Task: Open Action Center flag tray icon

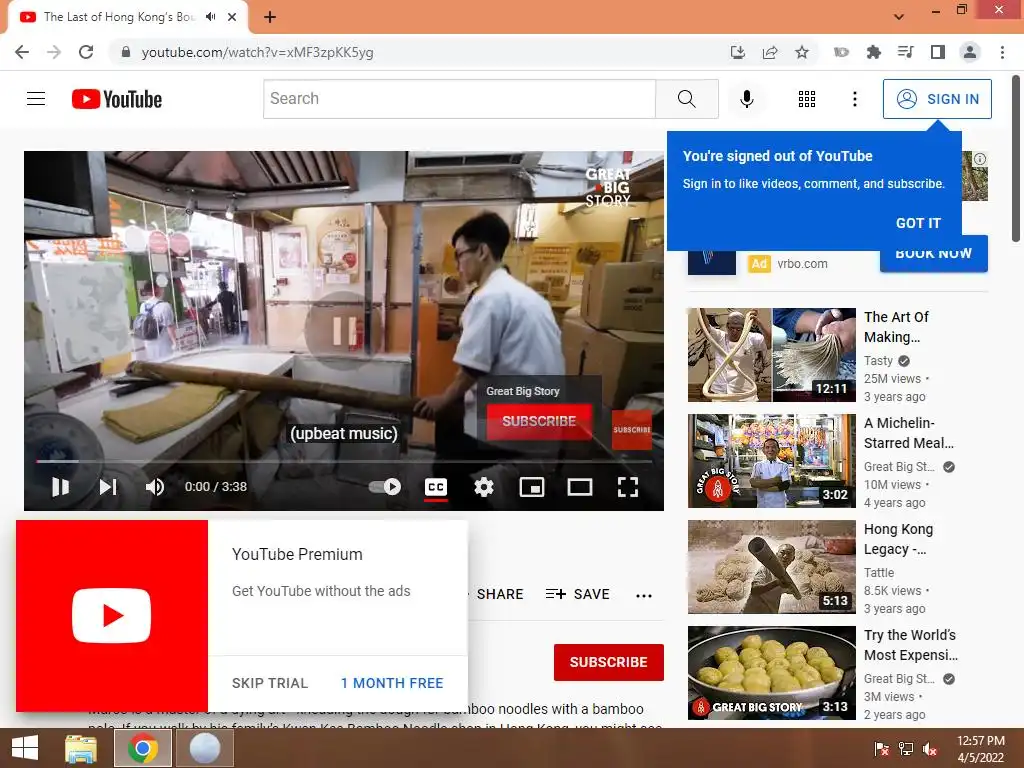Action: click(881, 749)
